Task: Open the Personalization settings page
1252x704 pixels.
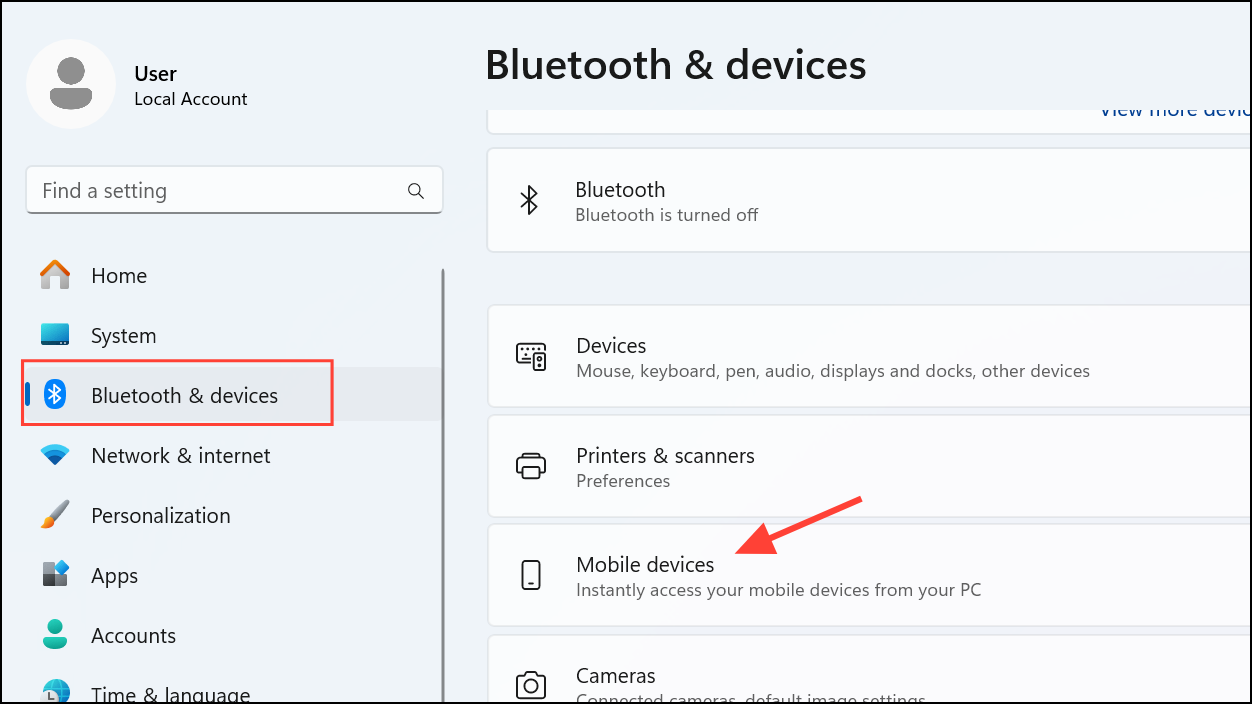Action: [160, 515]
